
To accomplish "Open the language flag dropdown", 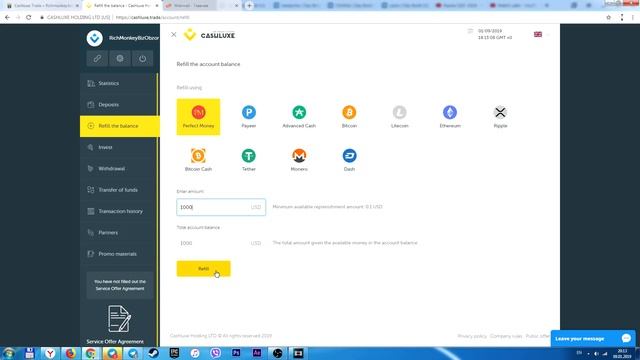I will coord(541,35).
